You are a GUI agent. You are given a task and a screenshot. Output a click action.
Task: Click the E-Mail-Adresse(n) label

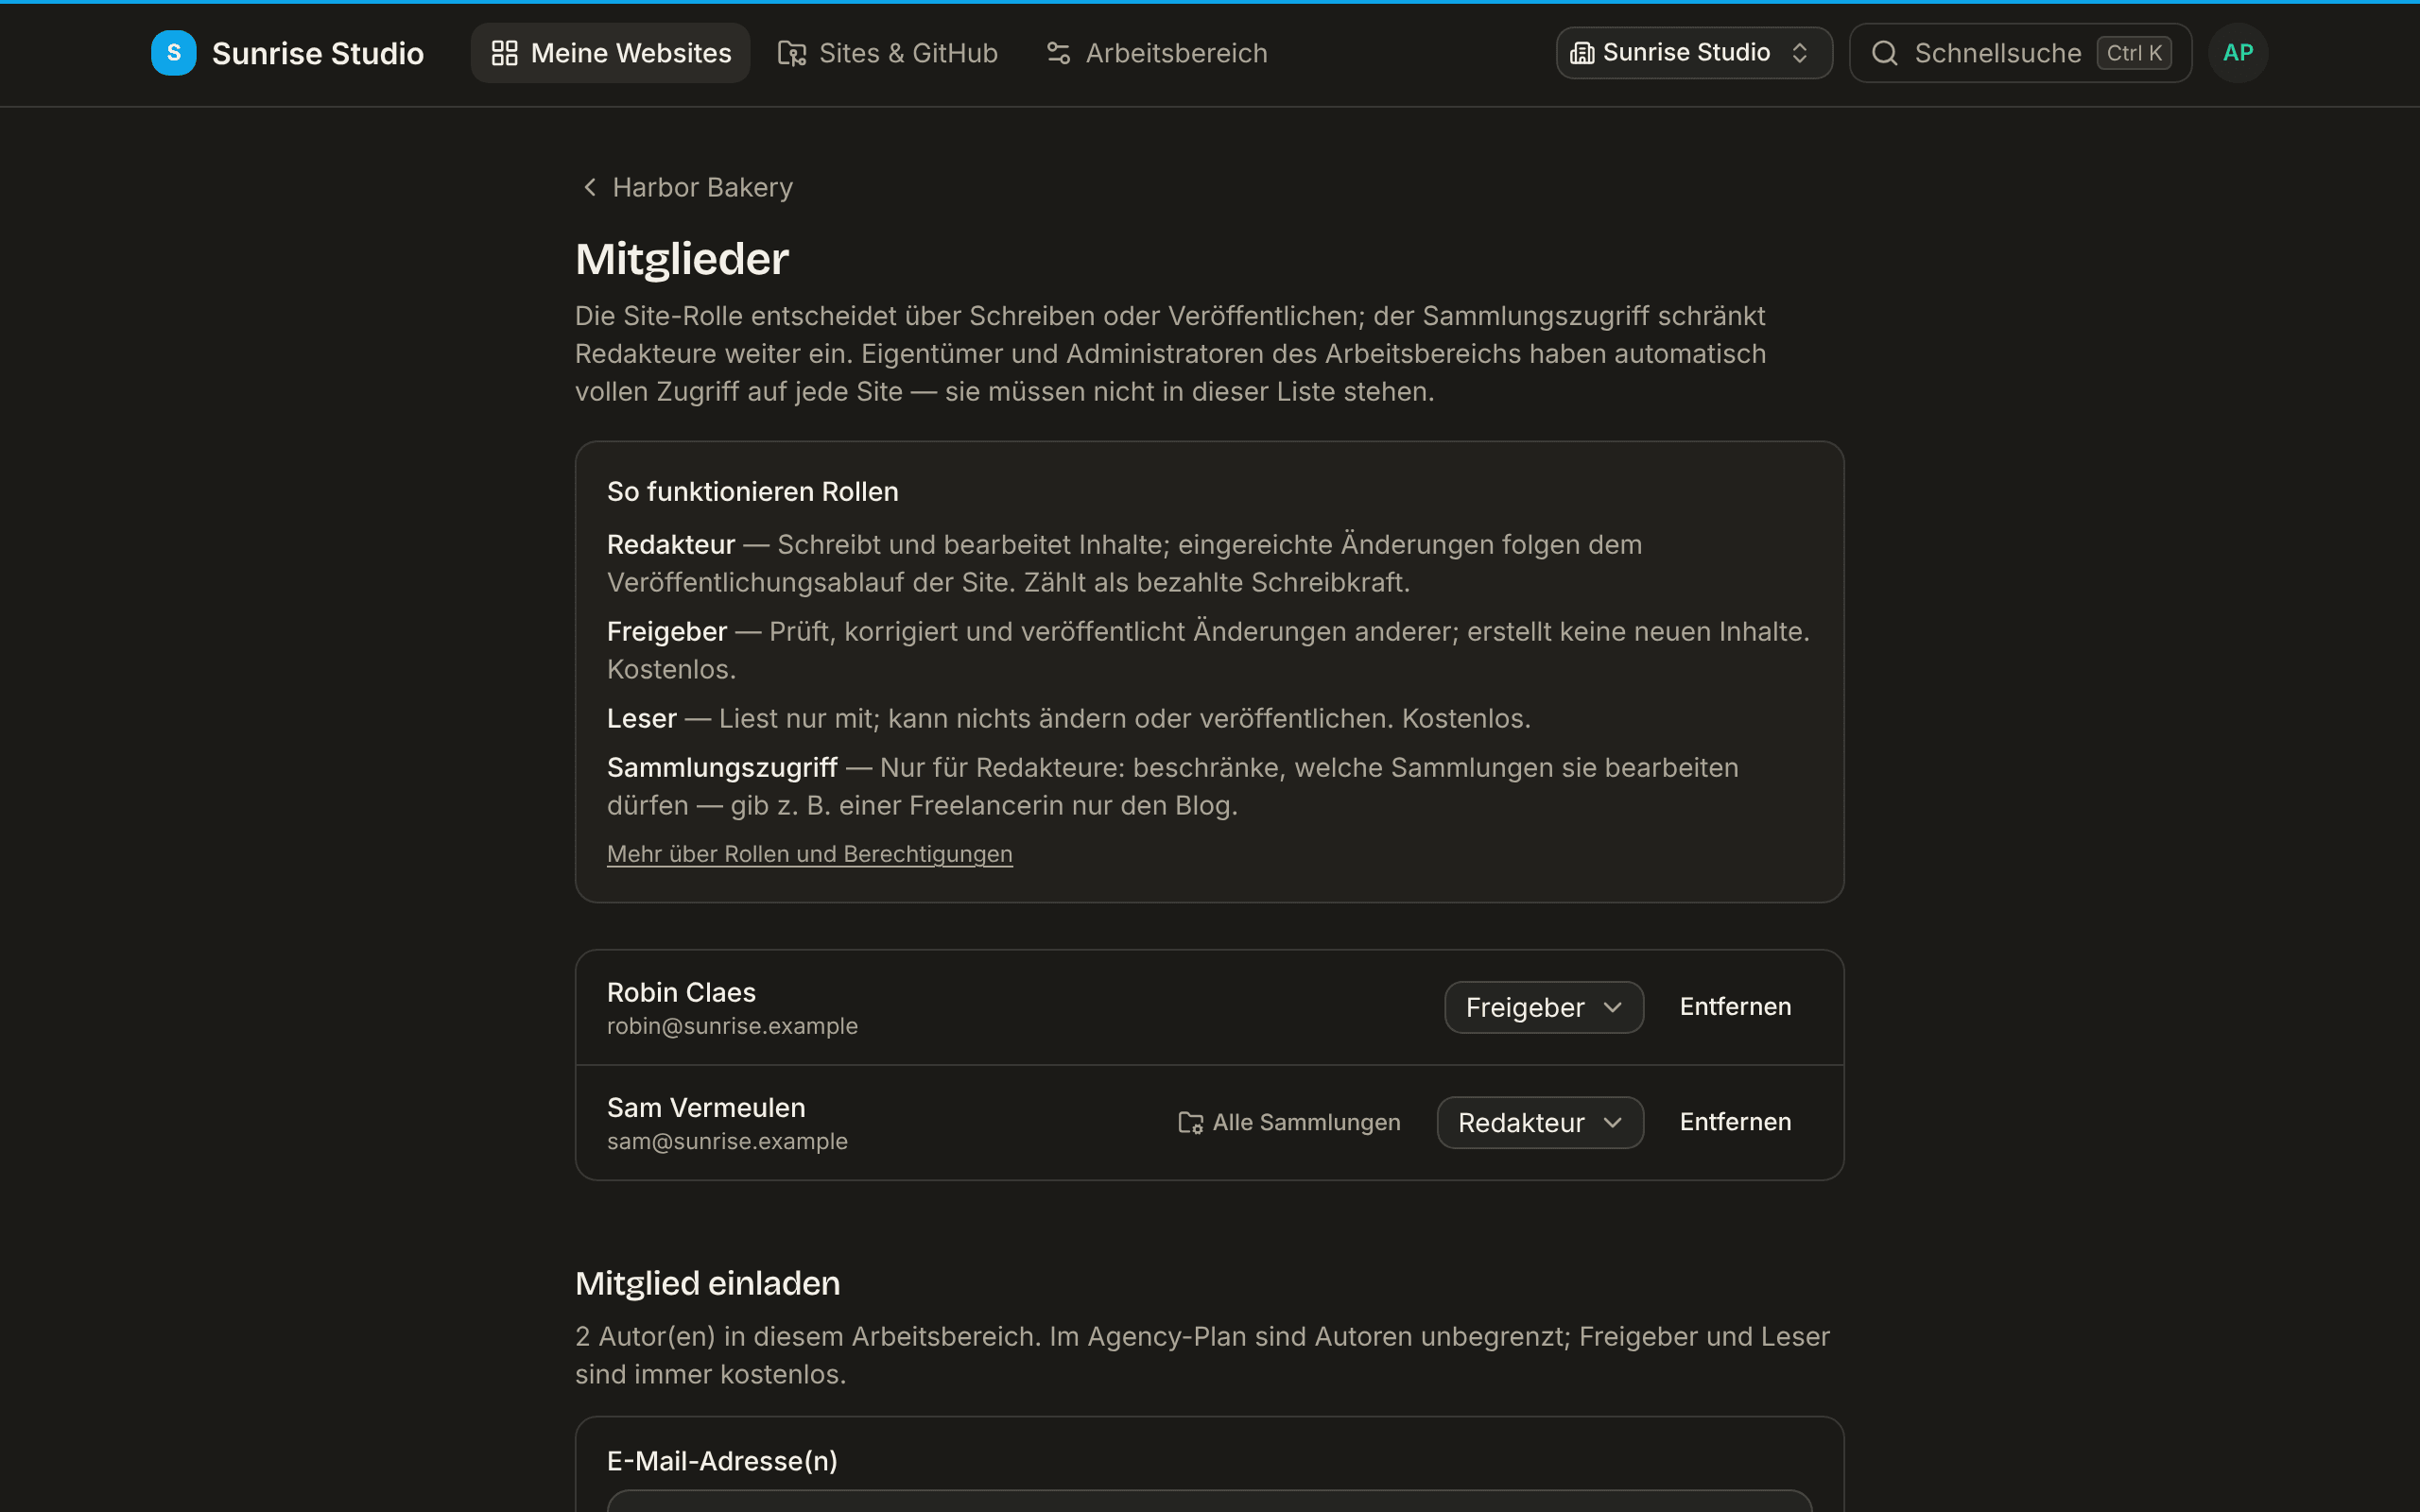click(x=722, y=1461)
